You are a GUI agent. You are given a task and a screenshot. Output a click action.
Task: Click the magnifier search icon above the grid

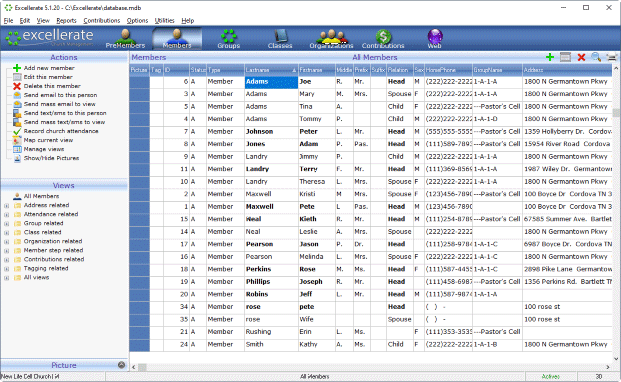click(x=596, y=57)
